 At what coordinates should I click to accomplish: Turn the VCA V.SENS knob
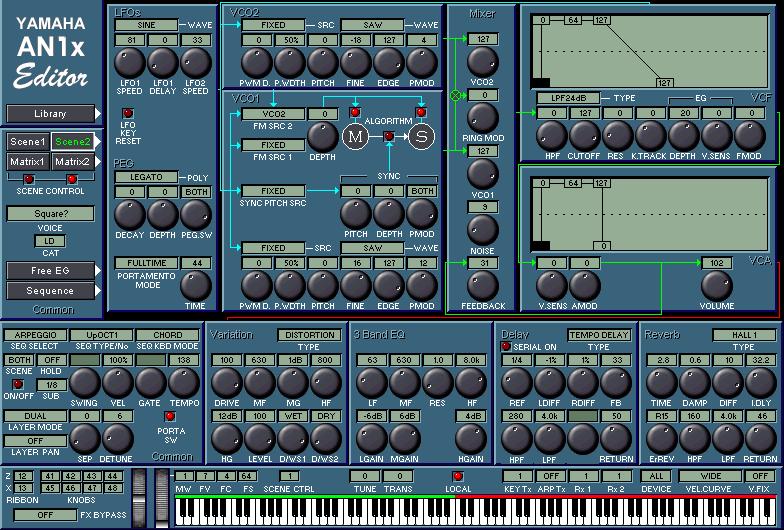click(552, 286)
